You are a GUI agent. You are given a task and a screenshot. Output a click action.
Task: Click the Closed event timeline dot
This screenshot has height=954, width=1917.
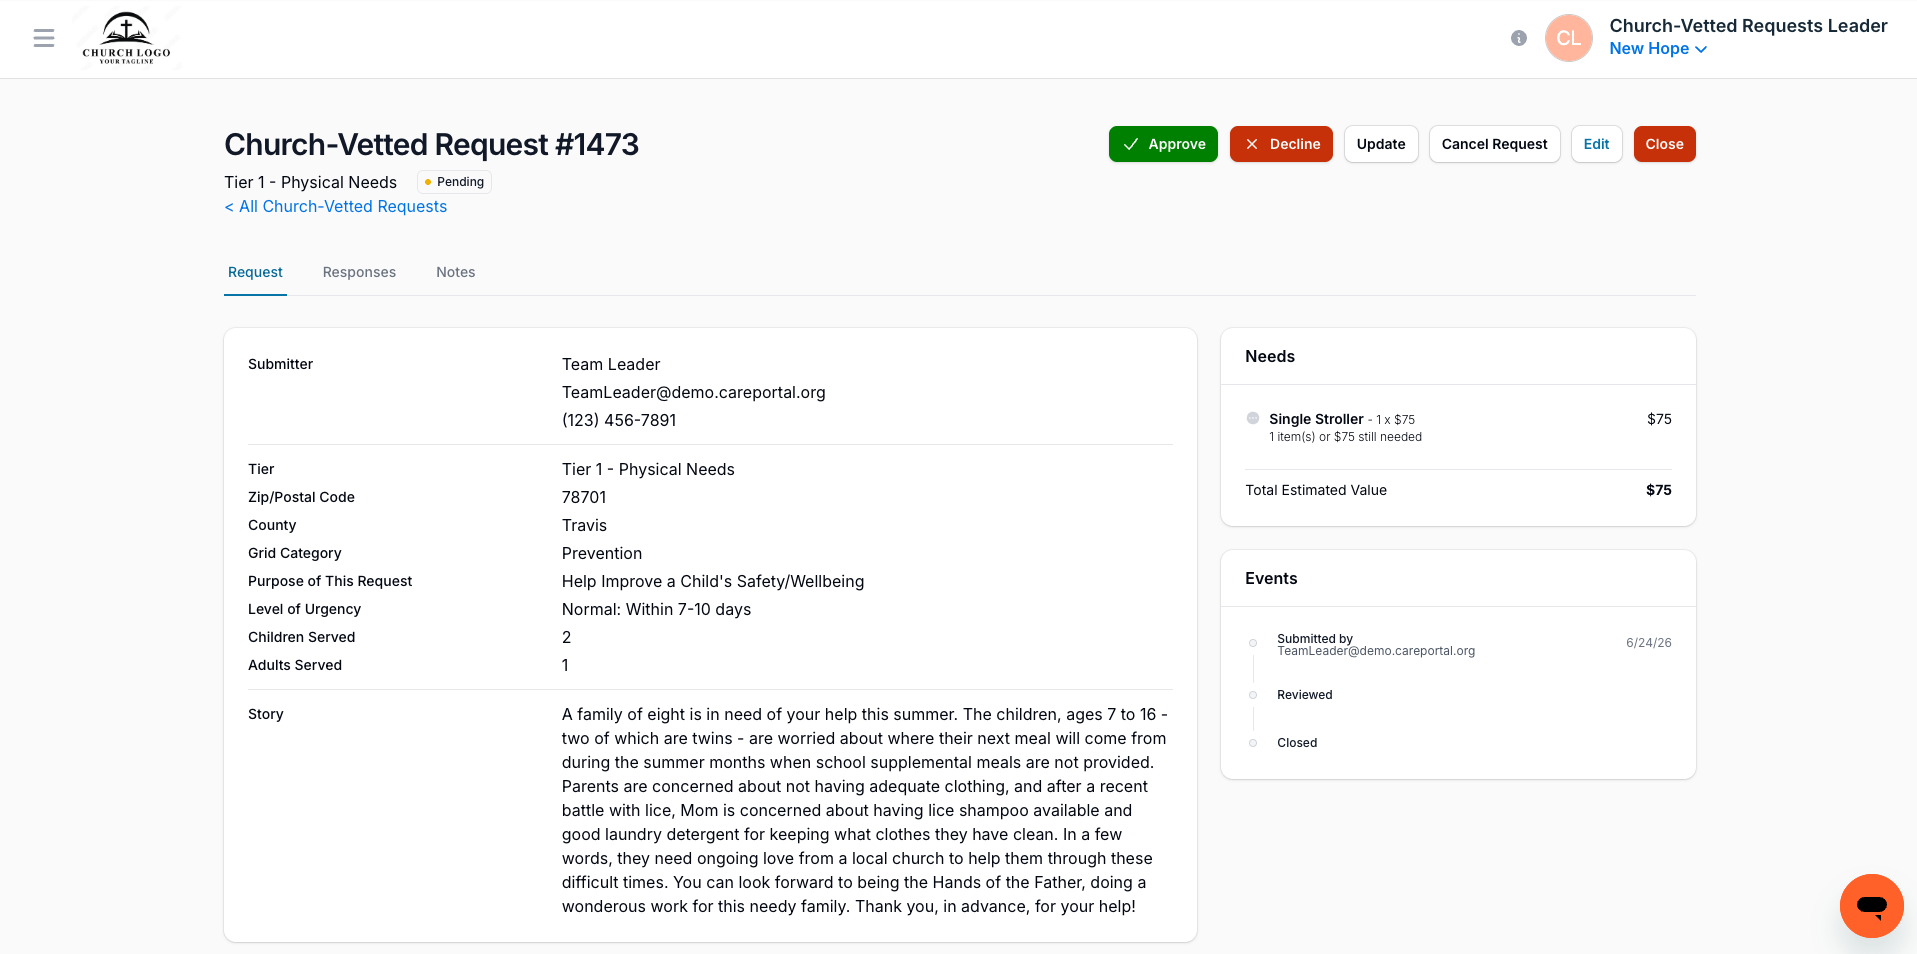[1253, 743]
